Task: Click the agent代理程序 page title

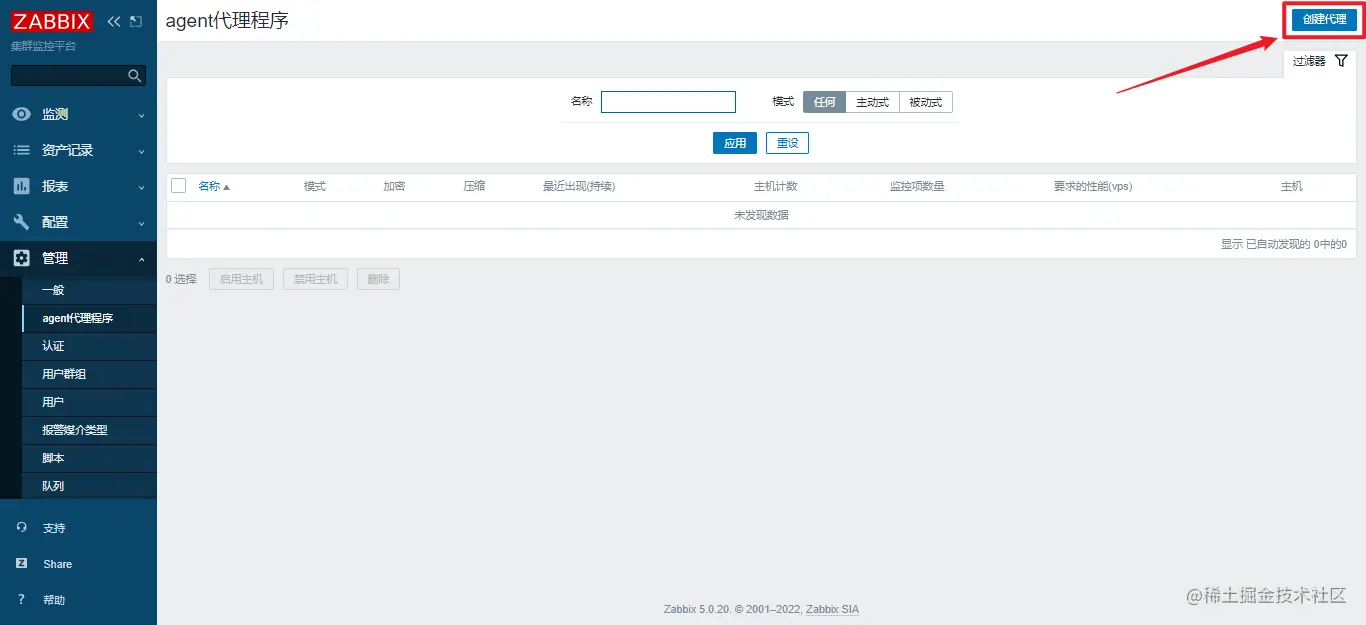Action: (x=227, y=20)
